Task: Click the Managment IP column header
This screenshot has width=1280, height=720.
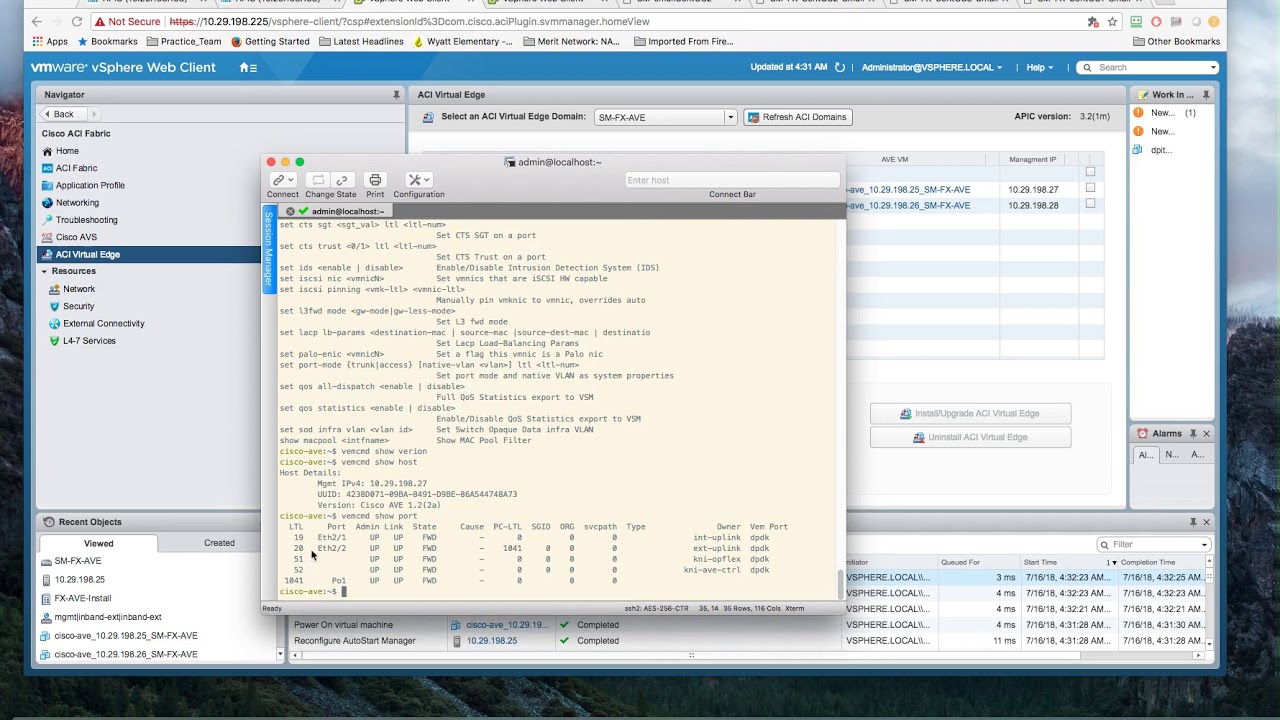Action: 1032,159
